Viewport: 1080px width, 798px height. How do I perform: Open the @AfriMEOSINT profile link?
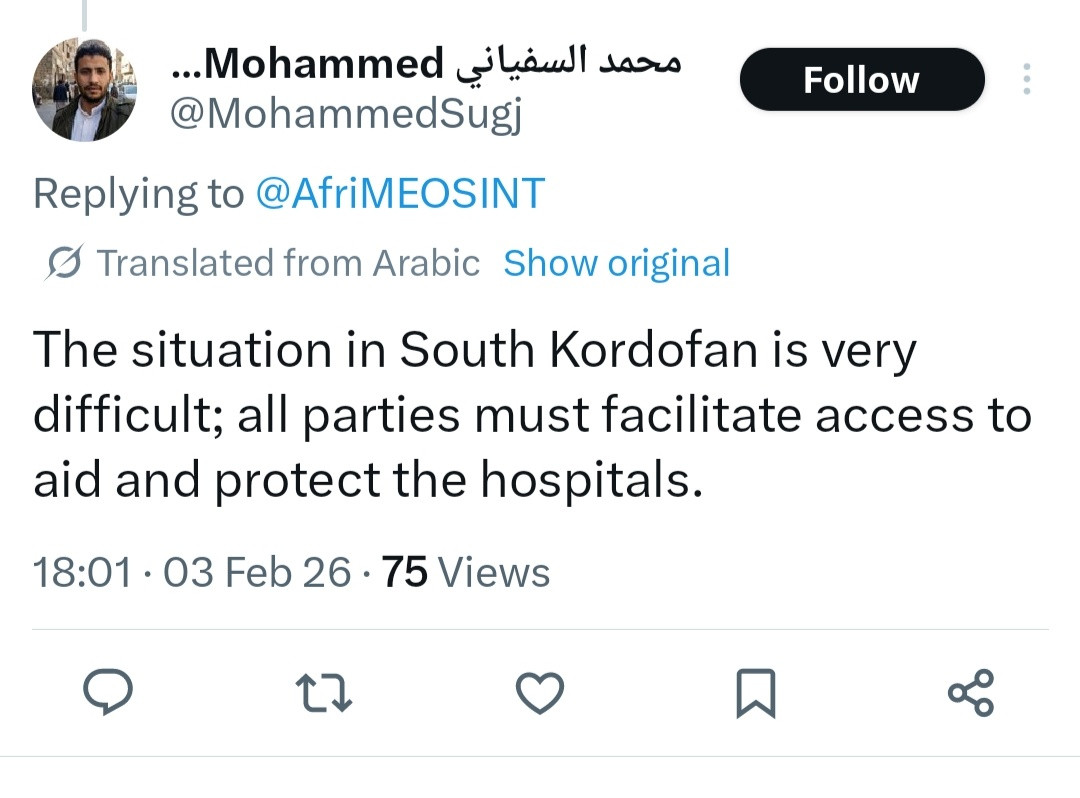tap(400, 193)
